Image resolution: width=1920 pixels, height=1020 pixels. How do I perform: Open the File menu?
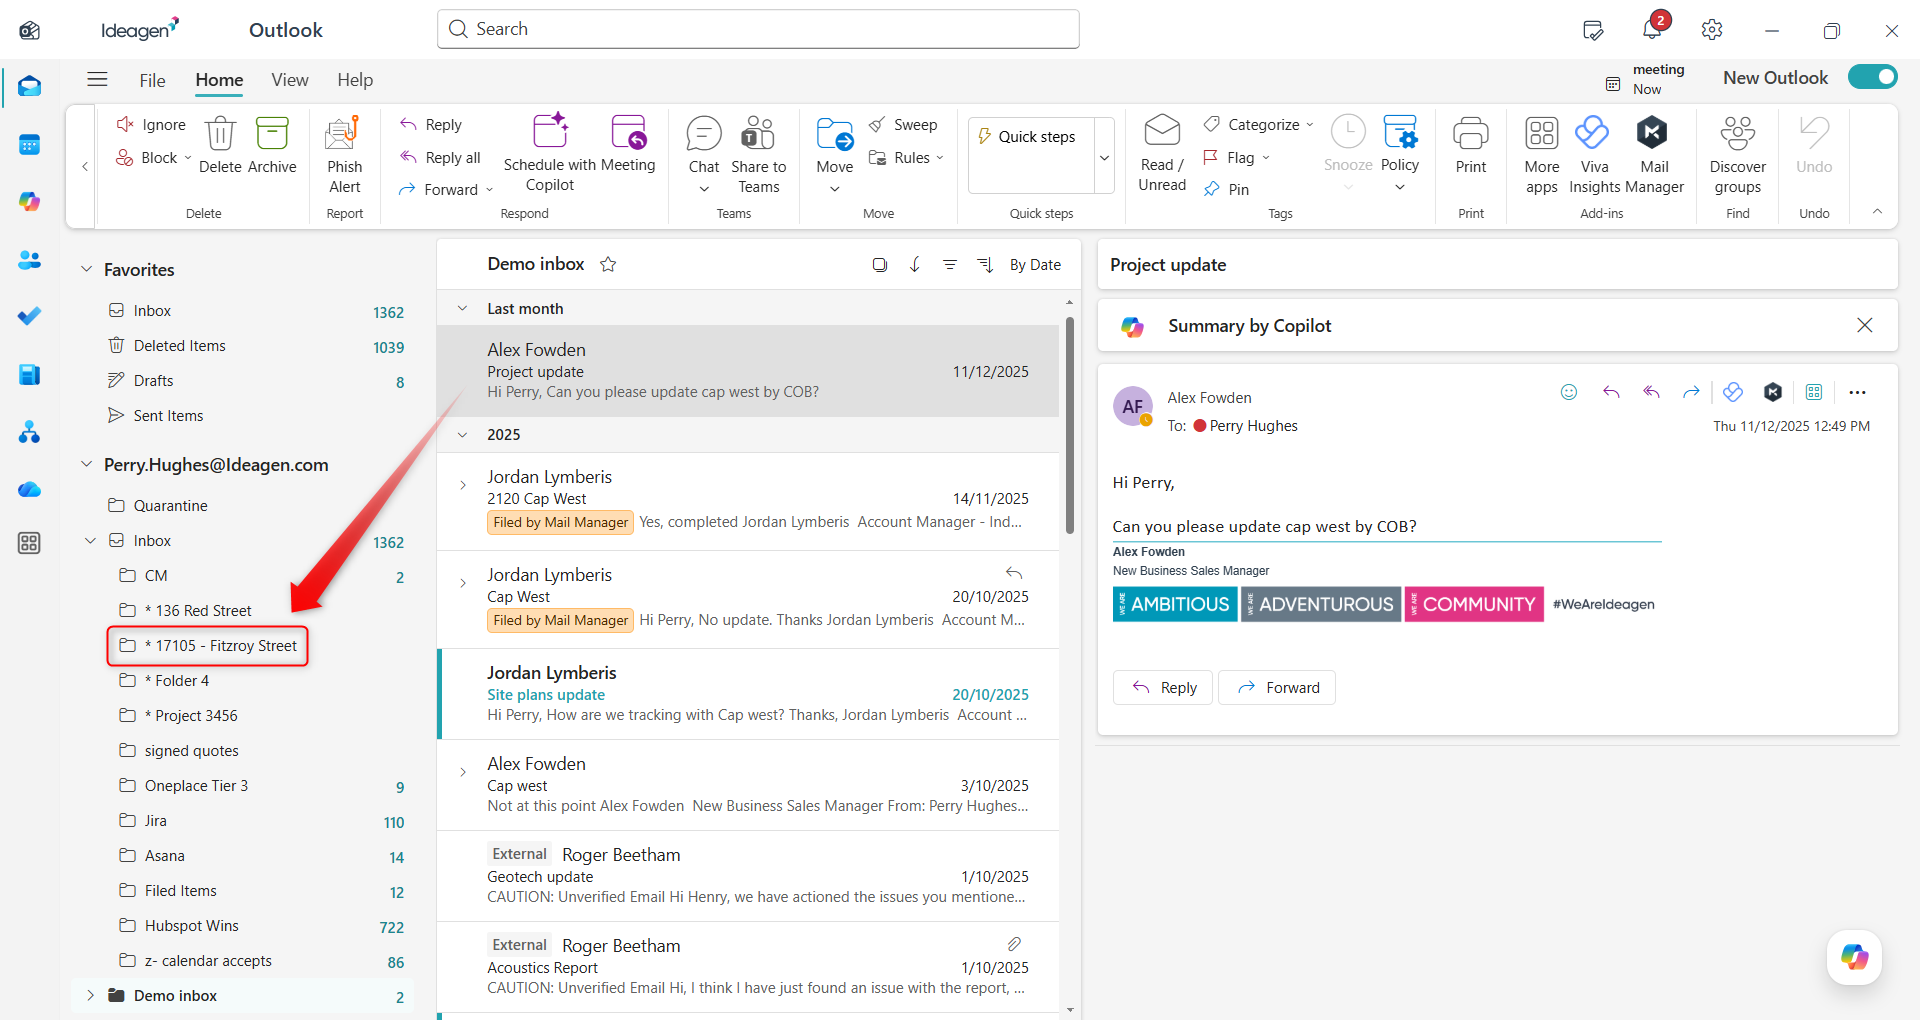(152, 80)
